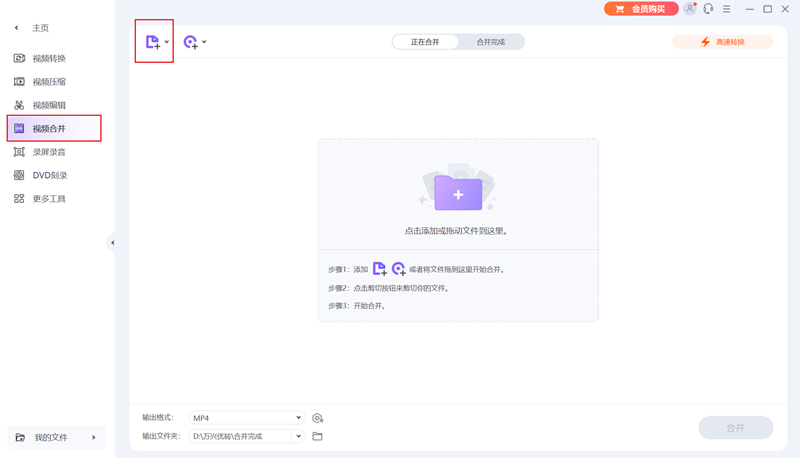The image size is (800, 458).
Task: Click the add file icon in step 1
Action: click(380, 269)
